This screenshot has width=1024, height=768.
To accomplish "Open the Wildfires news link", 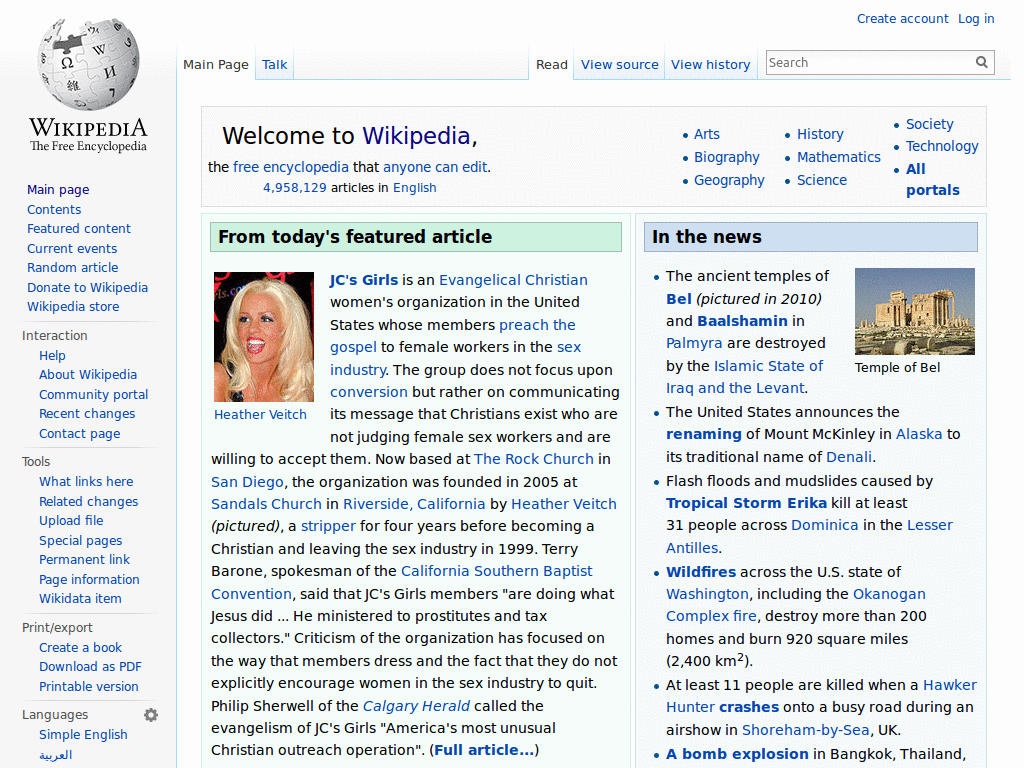I will pos(701,572).
